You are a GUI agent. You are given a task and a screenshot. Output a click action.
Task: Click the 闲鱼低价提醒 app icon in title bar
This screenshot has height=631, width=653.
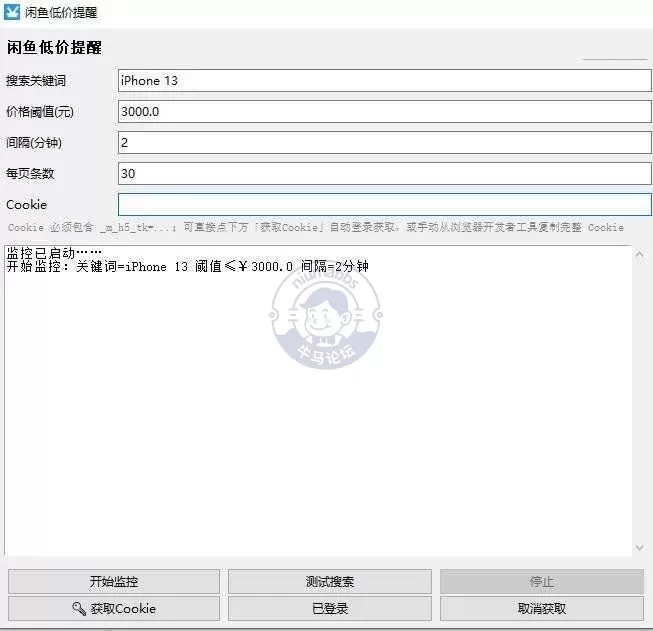(12, 12)
